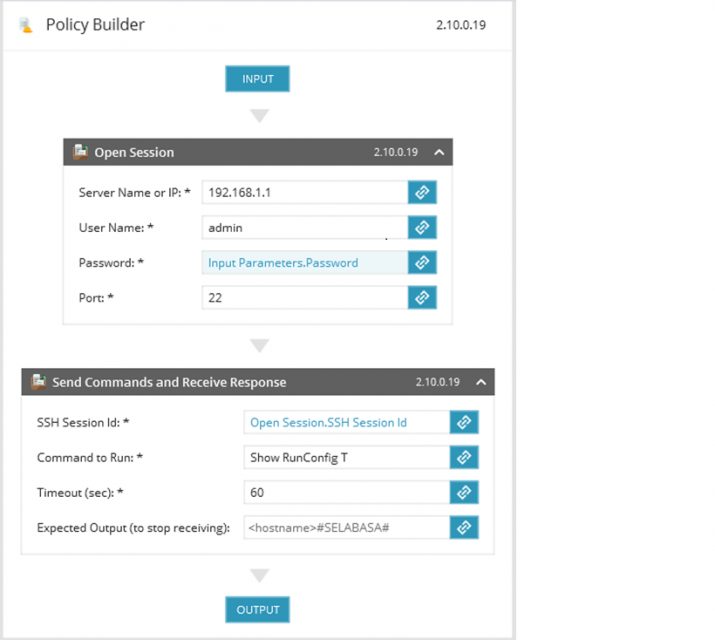Click the 'Expected Output (to stop receiving):' label
The image size is (715, 640).
tap(133, 528)
